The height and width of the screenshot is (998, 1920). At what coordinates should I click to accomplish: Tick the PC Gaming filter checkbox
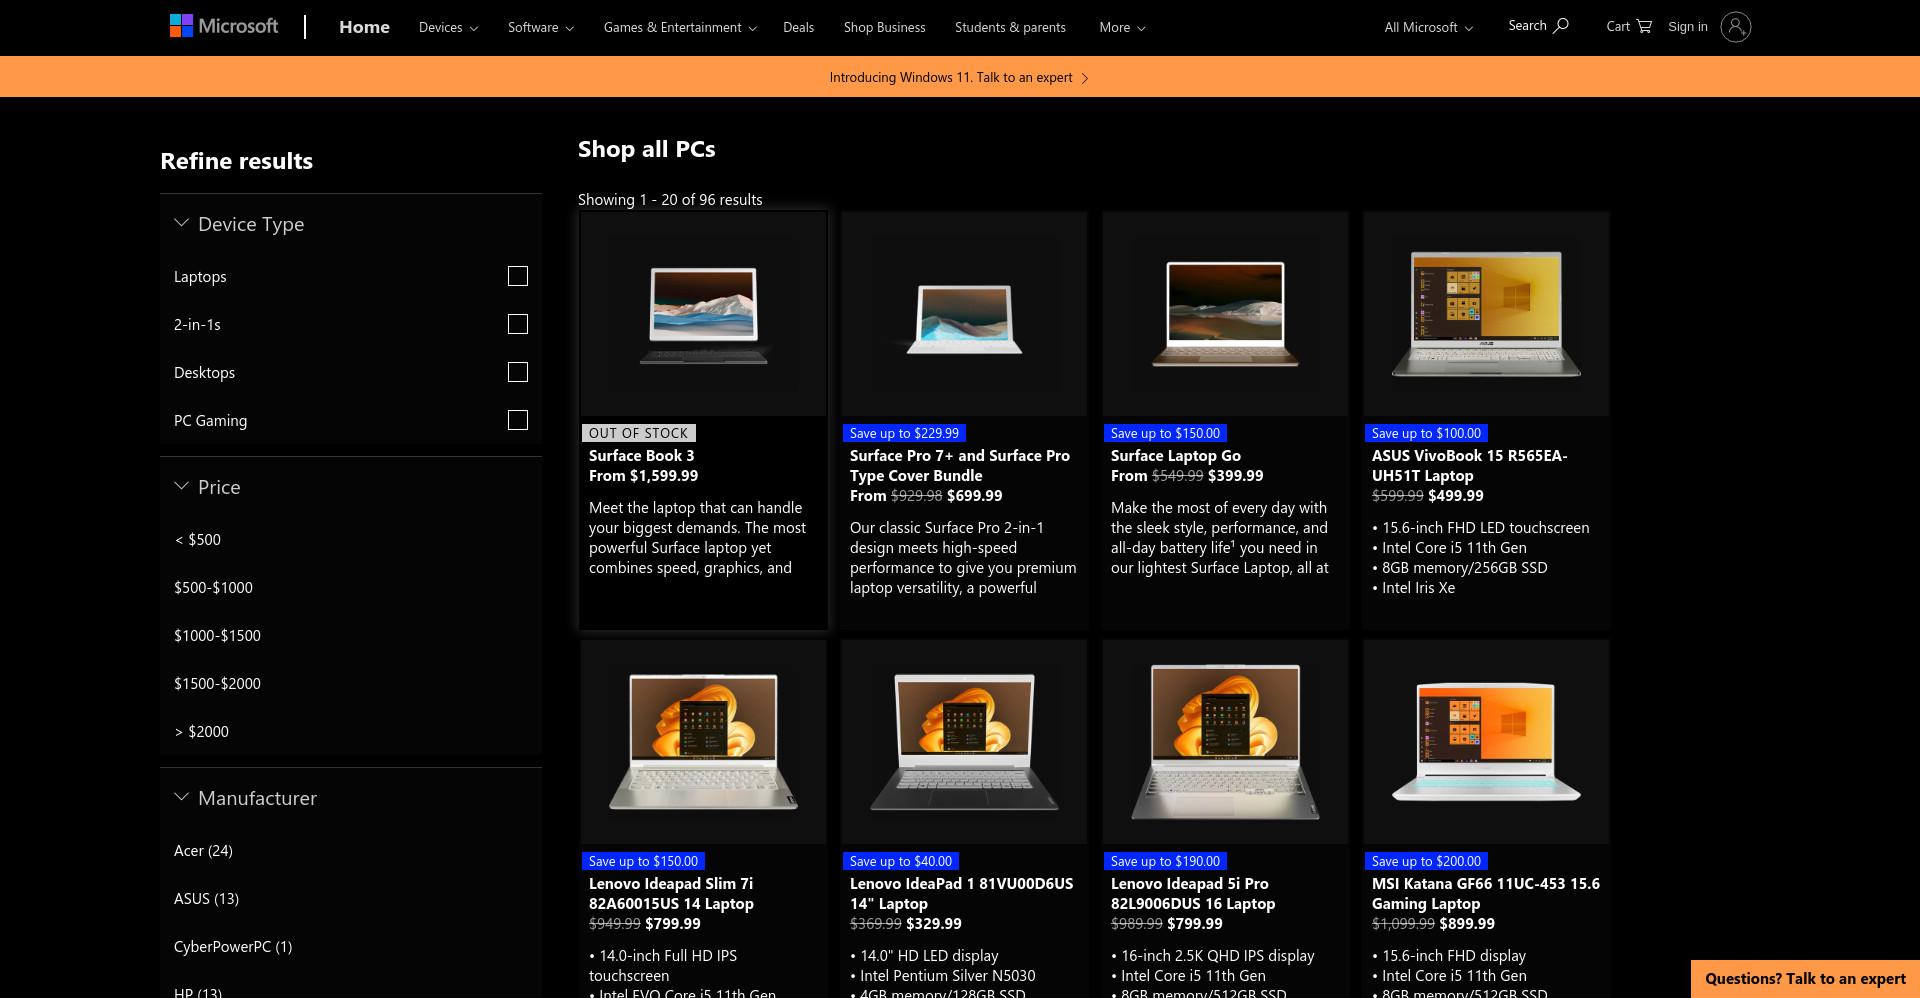pos(518,420)
